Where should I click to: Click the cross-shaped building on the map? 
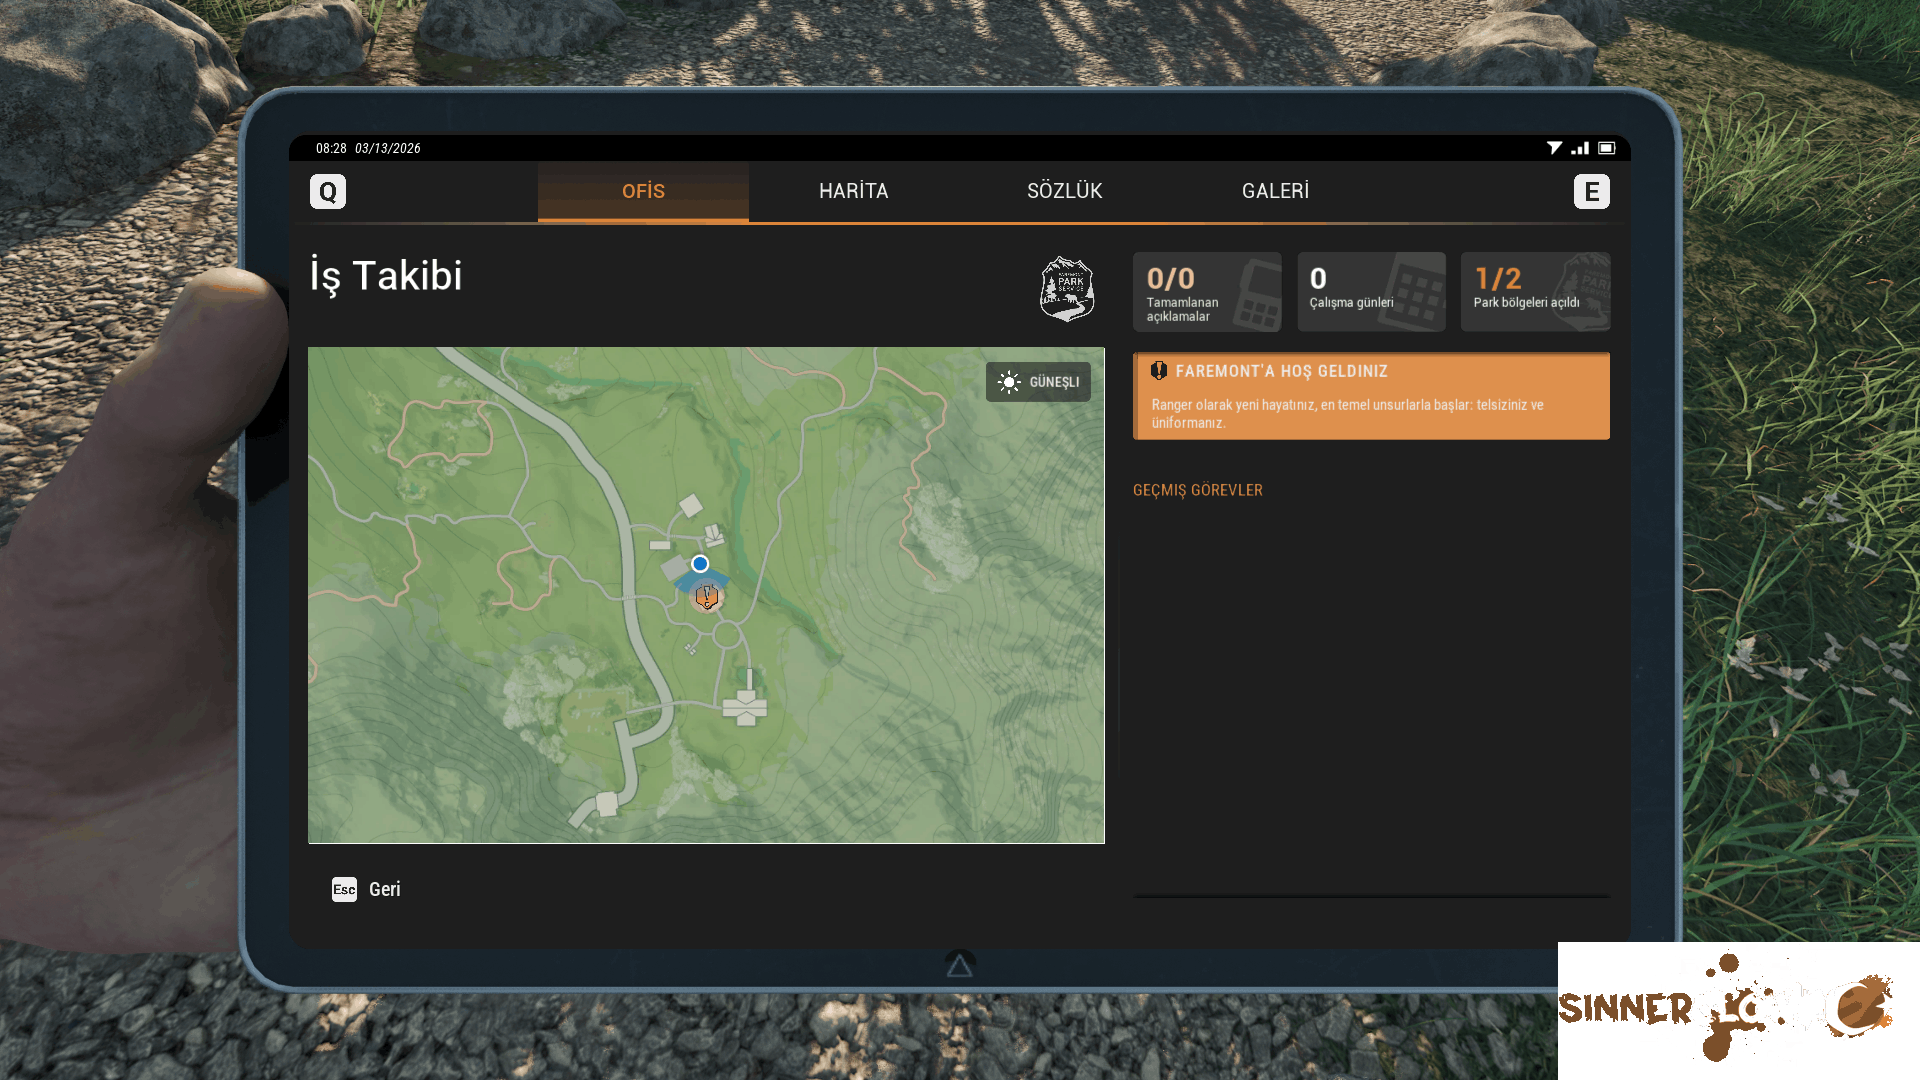[x=745, y=706]
